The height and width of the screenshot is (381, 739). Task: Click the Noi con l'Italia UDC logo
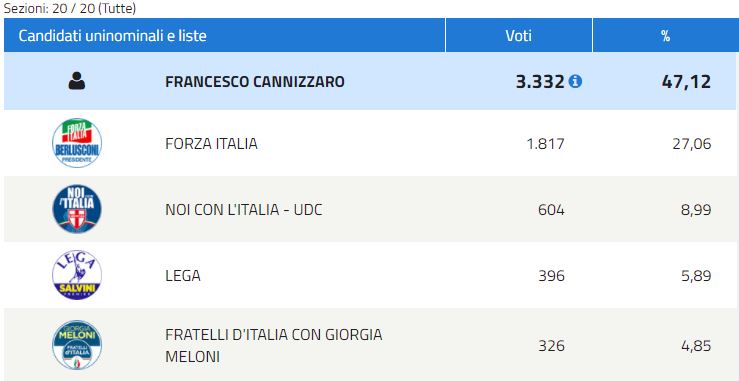click(x=77, y=209)
